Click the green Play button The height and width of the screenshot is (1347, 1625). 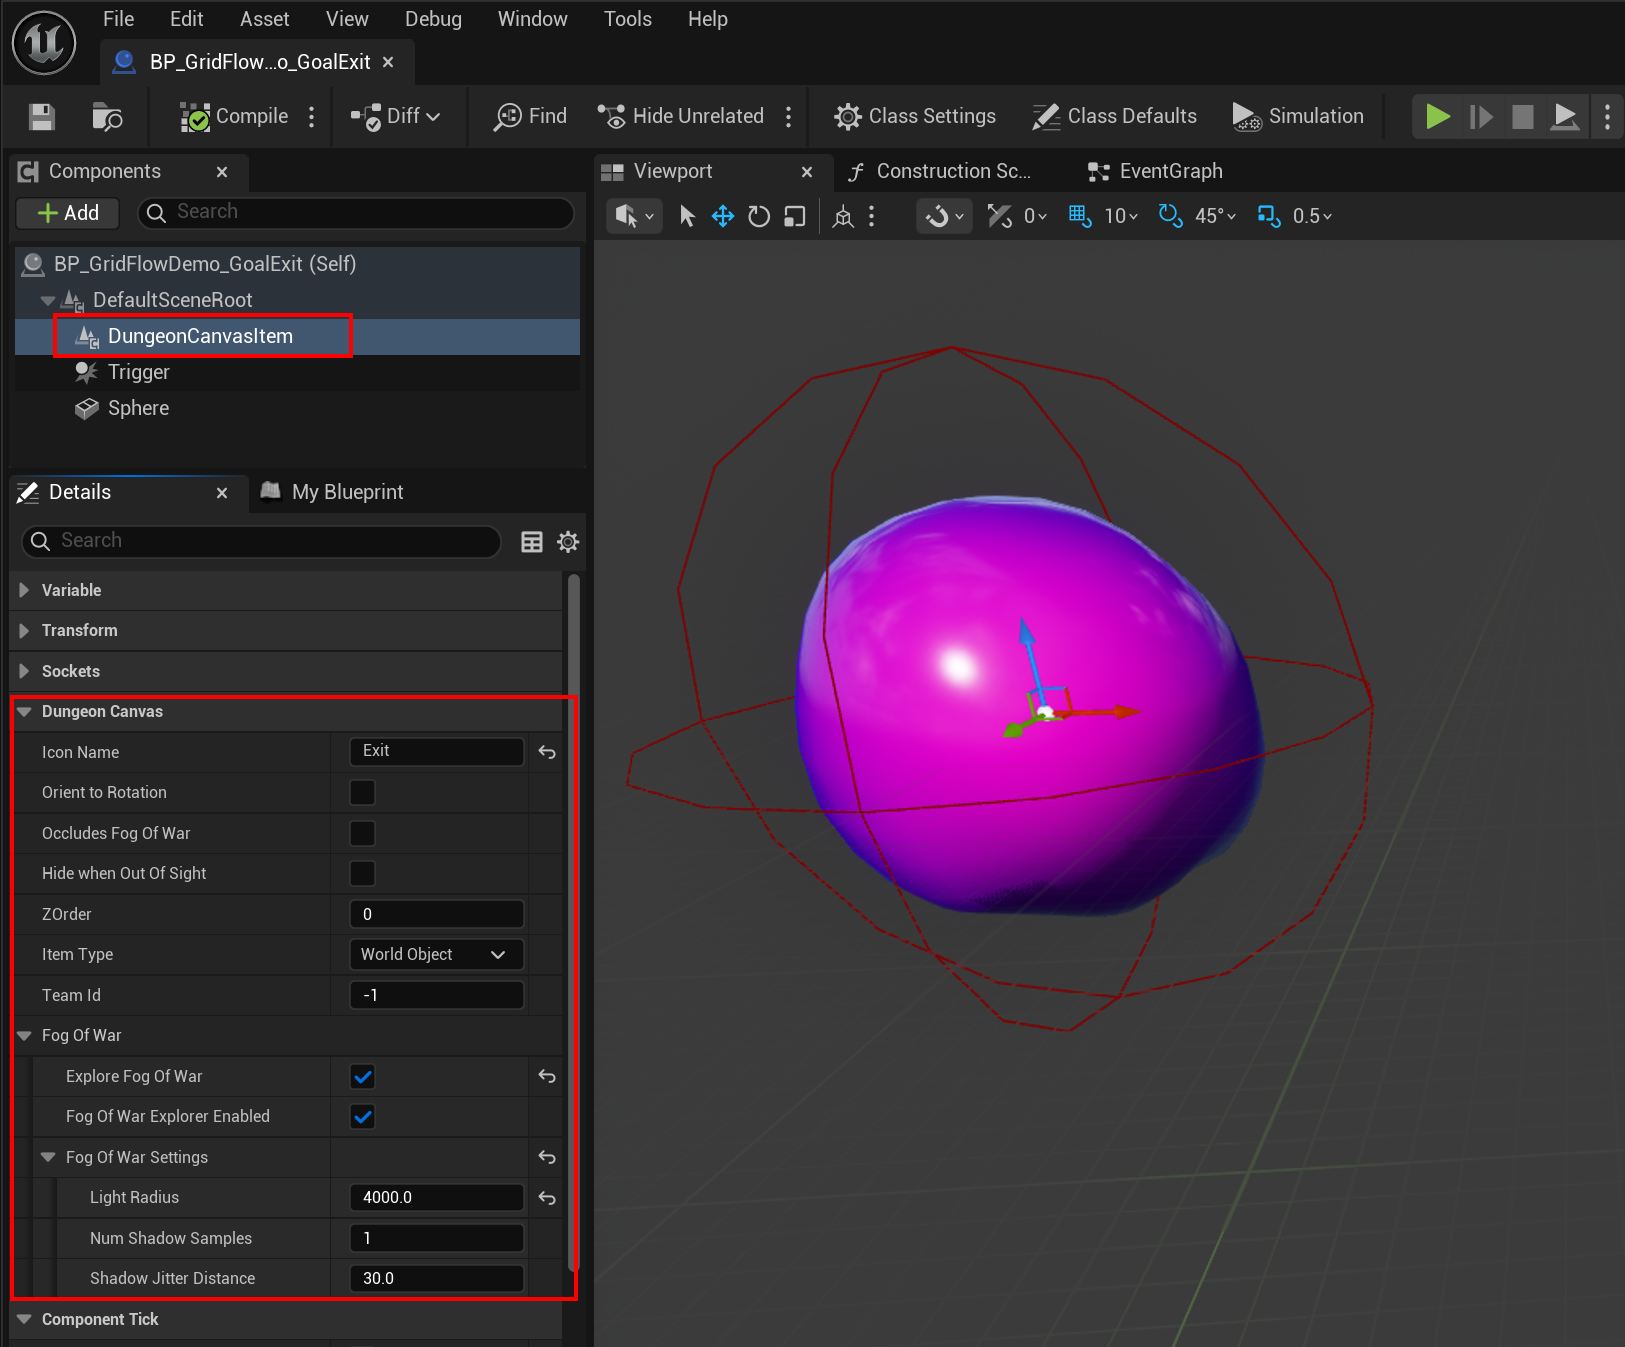tap(1437, 116)
